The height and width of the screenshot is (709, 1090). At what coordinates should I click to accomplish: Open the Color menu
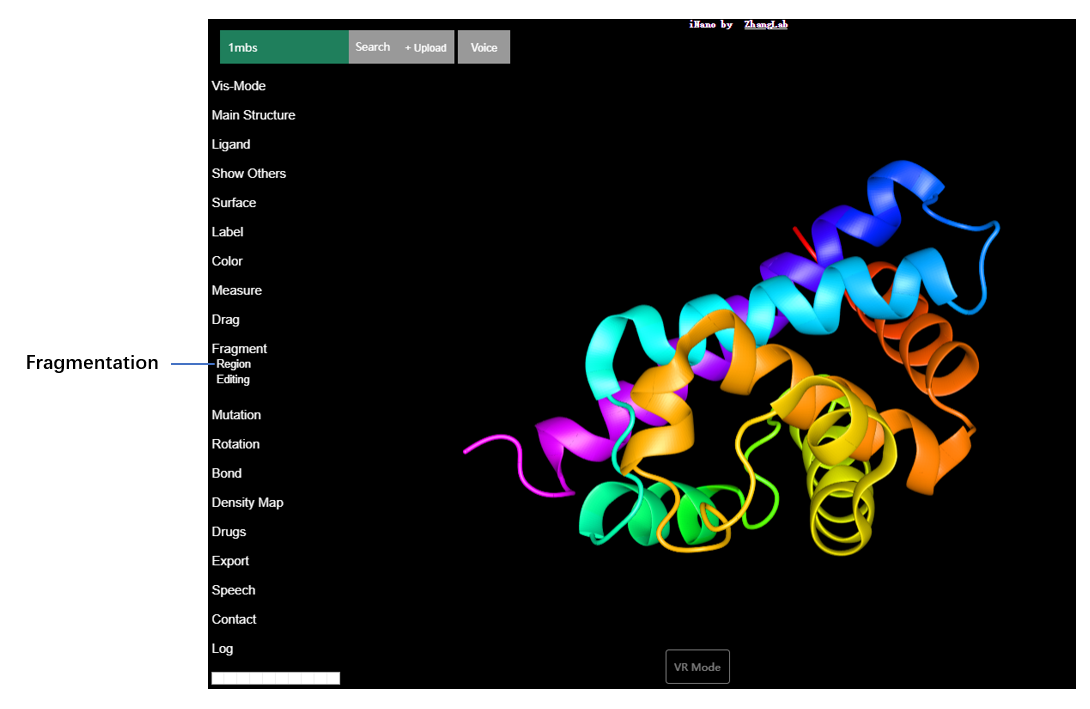(x=227, y=261)
